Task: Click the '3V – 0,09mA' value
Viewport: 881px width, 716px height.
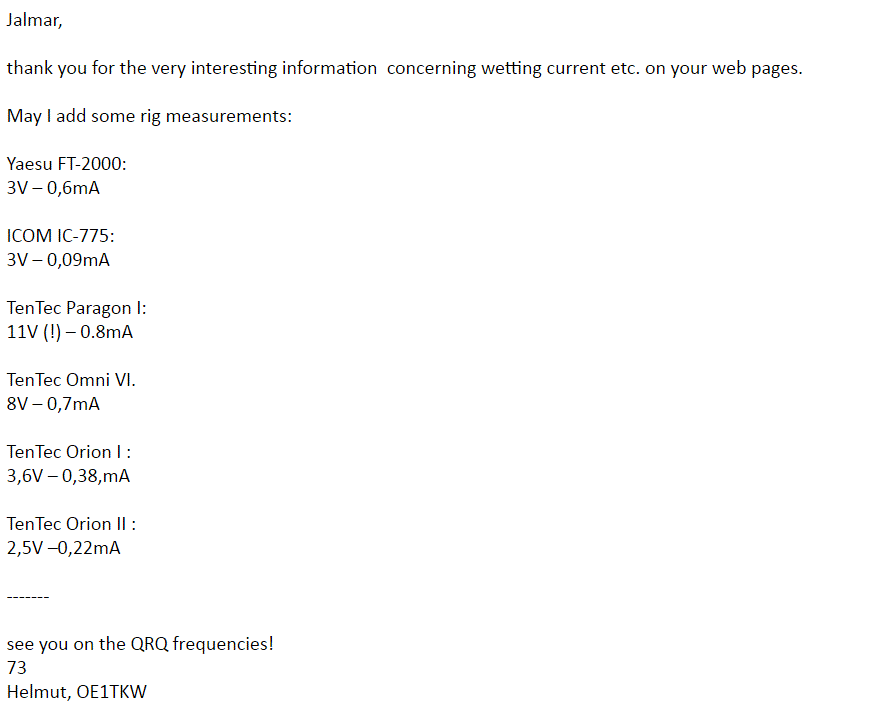Action: click(x=58, y=260)
